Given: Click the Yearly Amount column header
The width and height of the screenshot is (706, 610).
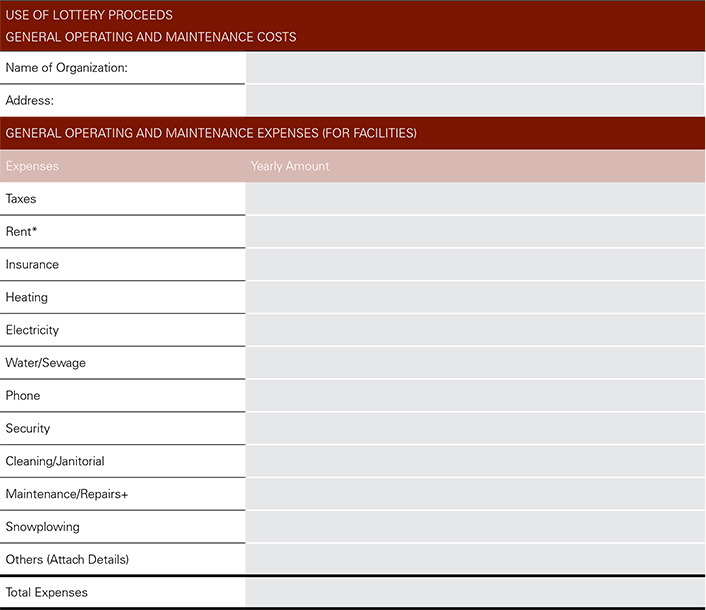Looking at the screenshot, I should click(290, 166).
